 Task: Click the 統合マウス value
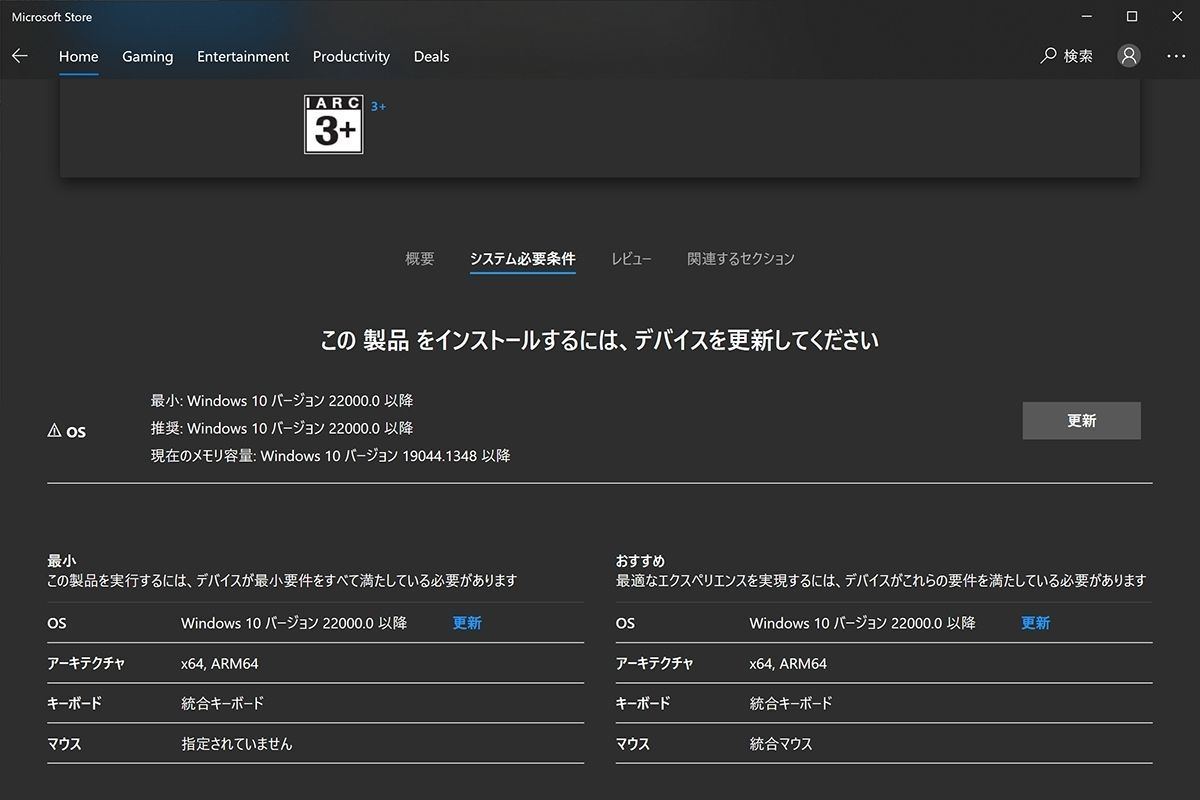[x=781, y=744]
